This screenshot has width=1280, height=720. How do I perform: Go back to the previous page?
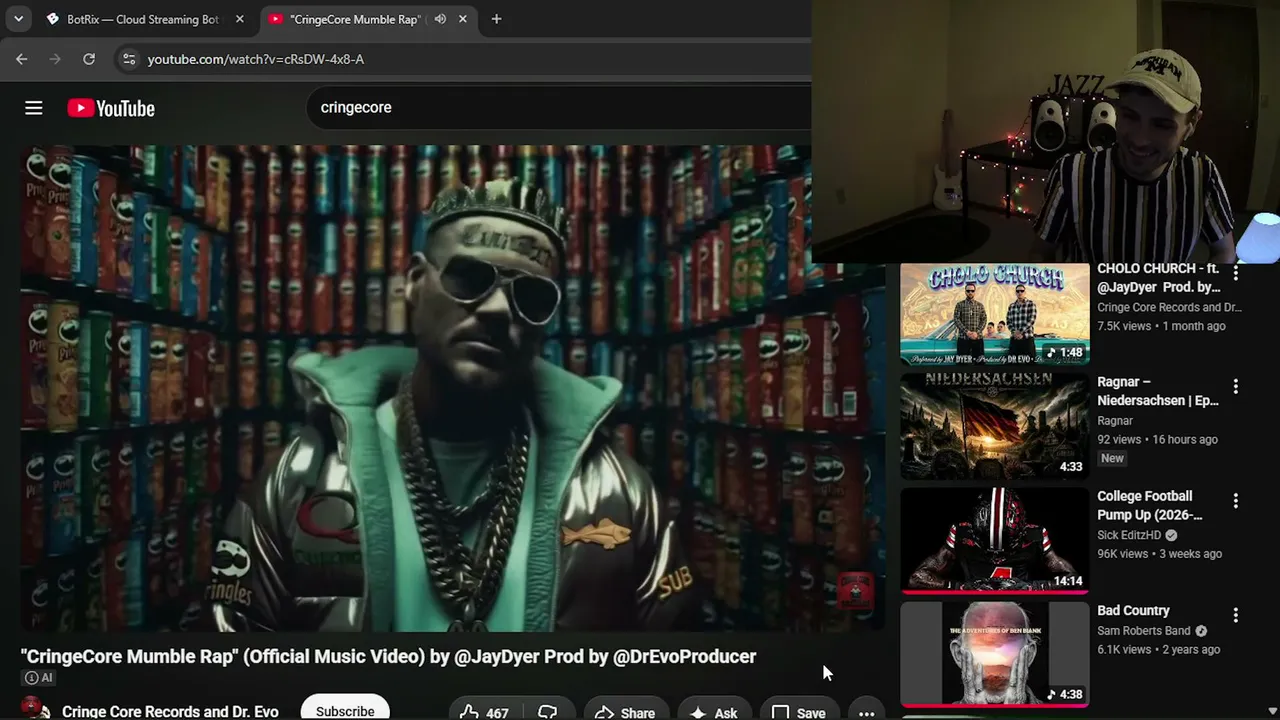point(22,59)
